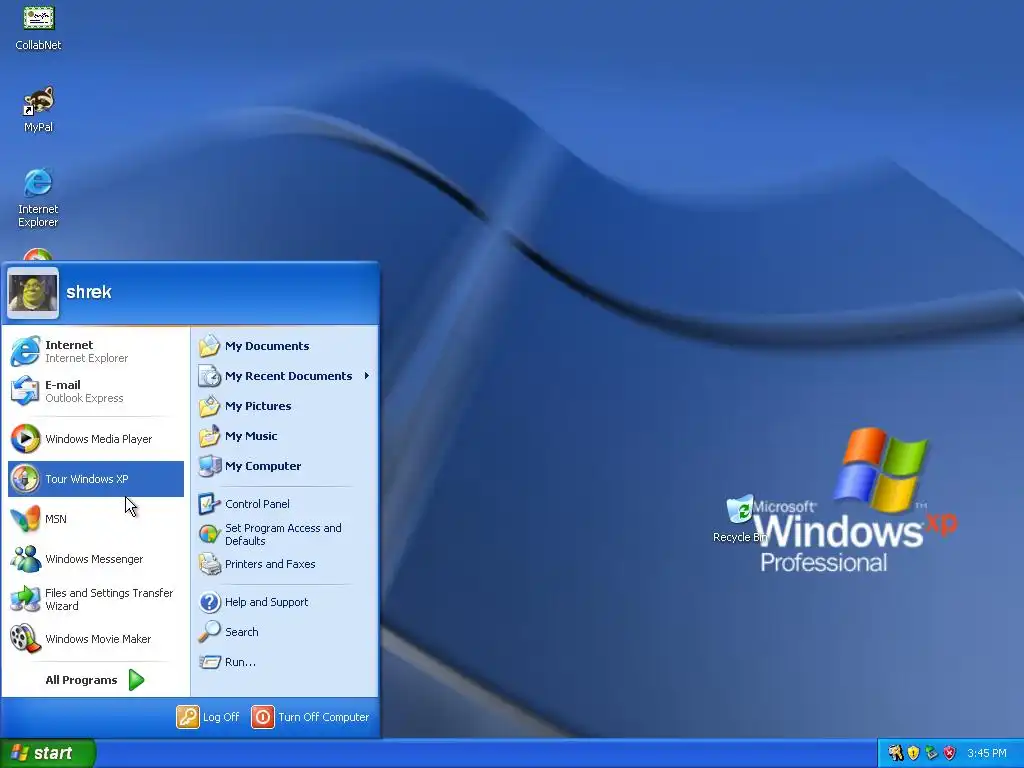Image resolution: width=1024 pixels, height=768 pixels.
Task: Click the red shield security alert tray icon
Action: coord(949,753)
